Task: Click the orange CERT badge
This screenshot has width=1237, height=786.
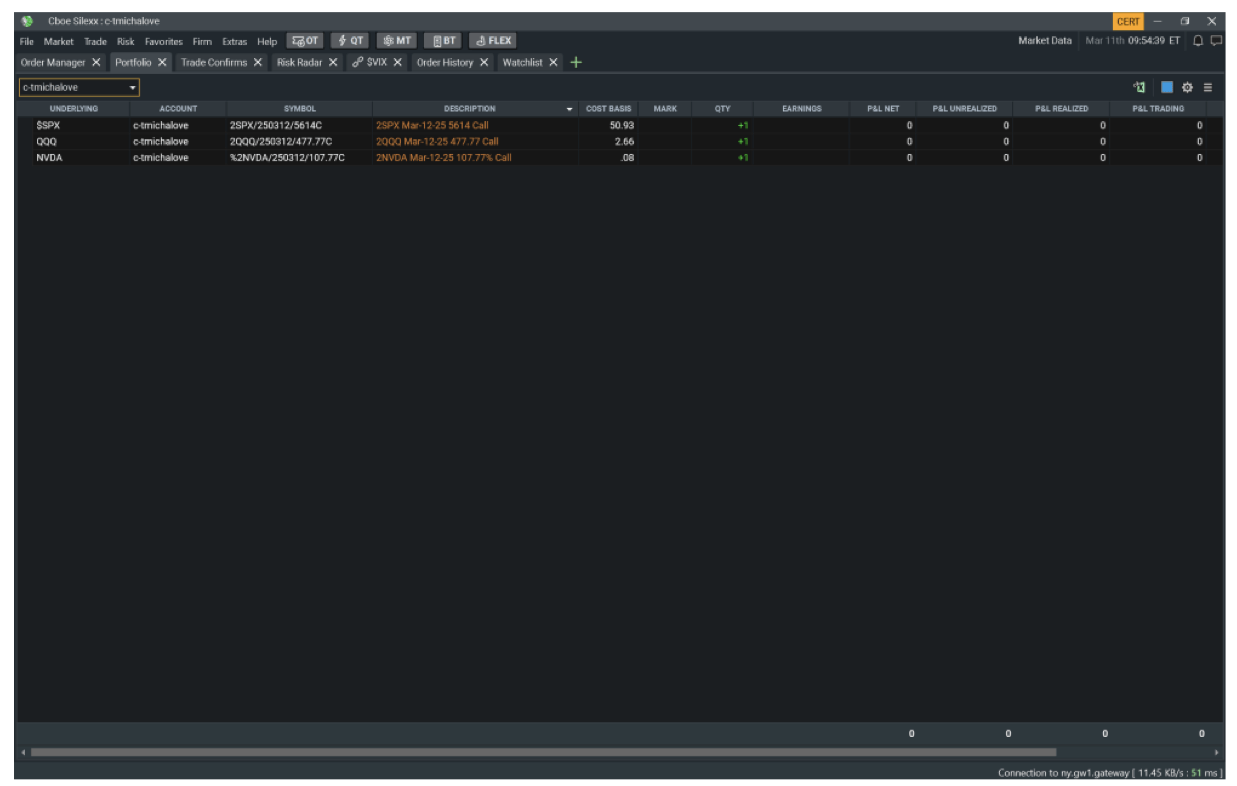Action: pyautogui.click(x=1128, y=21)
